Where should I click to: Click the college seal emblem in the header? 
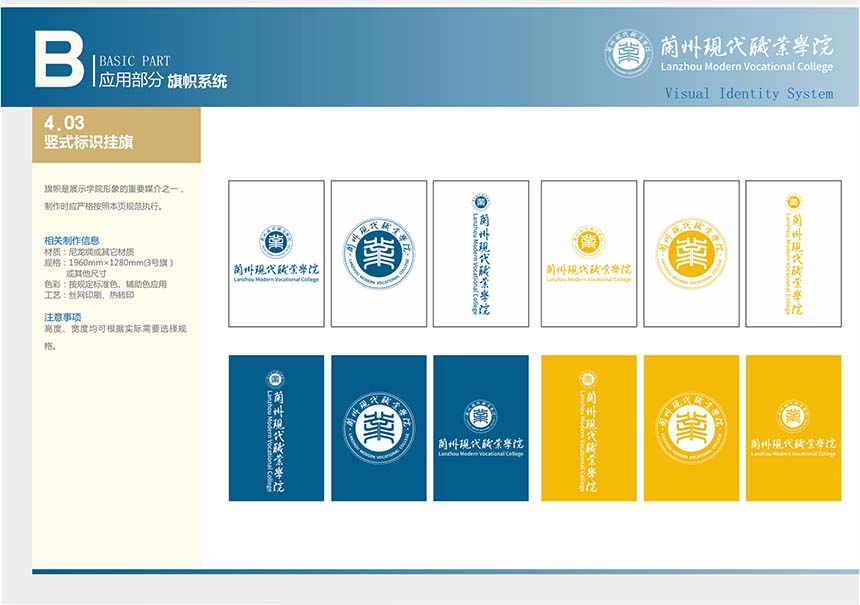coord(628,53)
